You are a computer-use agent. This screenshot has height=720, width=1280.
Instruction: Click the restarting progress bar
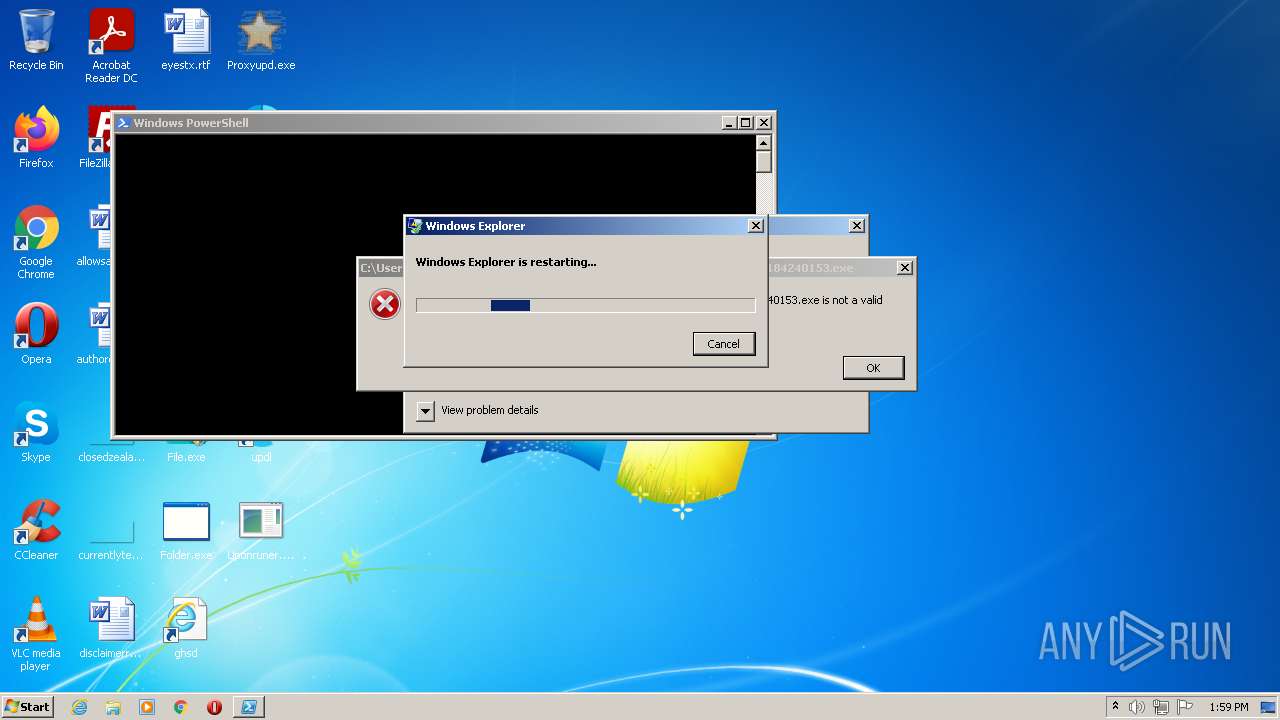pos(585,305)
